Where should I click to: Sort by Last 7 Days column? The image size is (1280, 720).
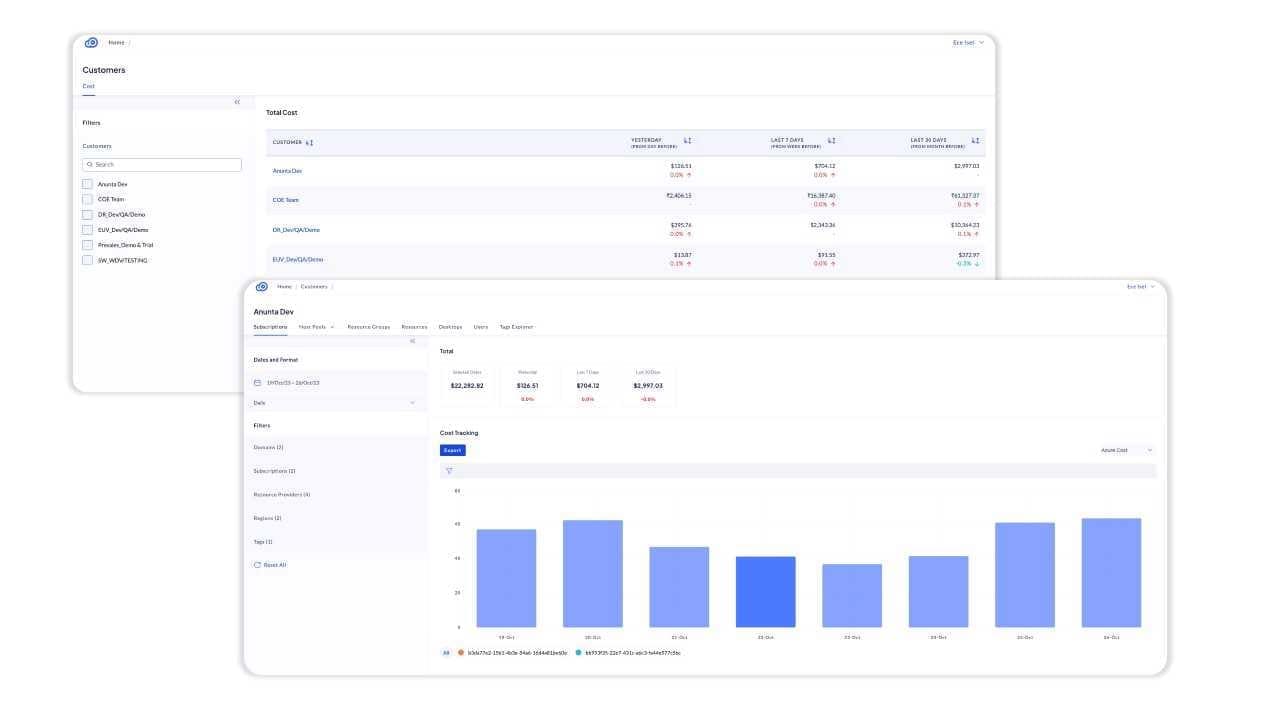point(831,141)
